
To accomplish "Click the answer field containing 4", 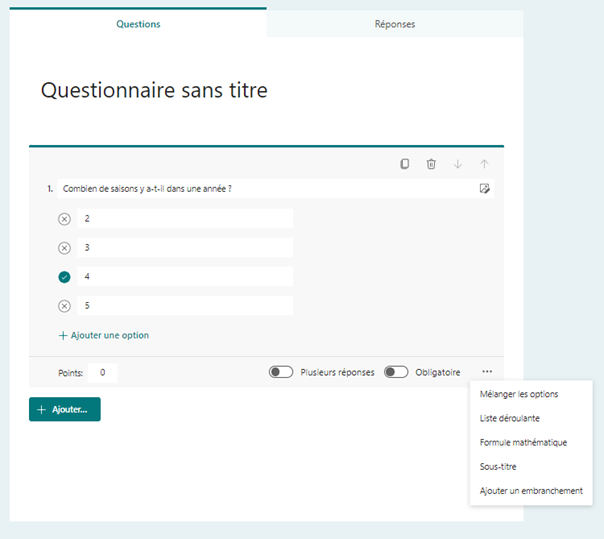I will [185, 276].
